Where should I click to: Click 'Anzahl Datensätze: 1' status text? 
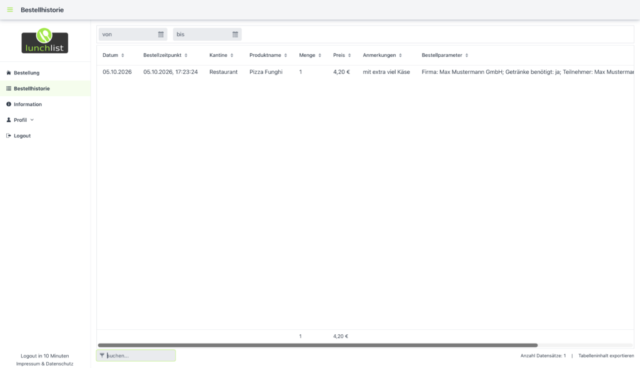[543, 356]
